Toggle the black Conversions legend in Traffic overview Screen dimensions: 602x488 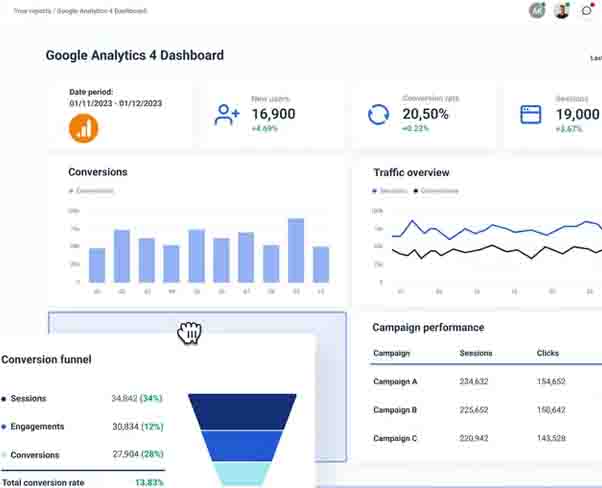tap(436, 191)
